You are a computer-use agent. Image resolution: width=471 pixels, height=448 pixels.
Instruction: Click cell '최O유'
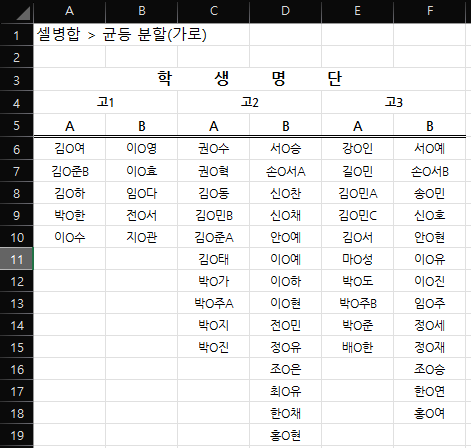coord(286,391)
